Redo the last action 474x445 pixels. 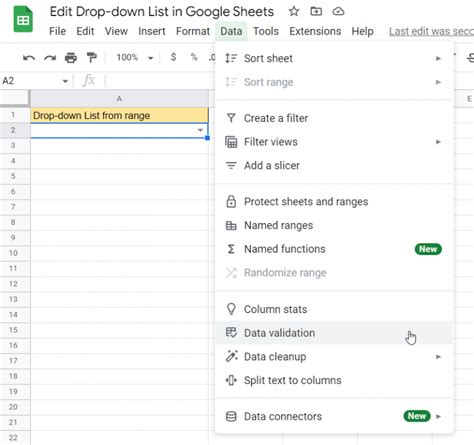(x=50, y=58)
